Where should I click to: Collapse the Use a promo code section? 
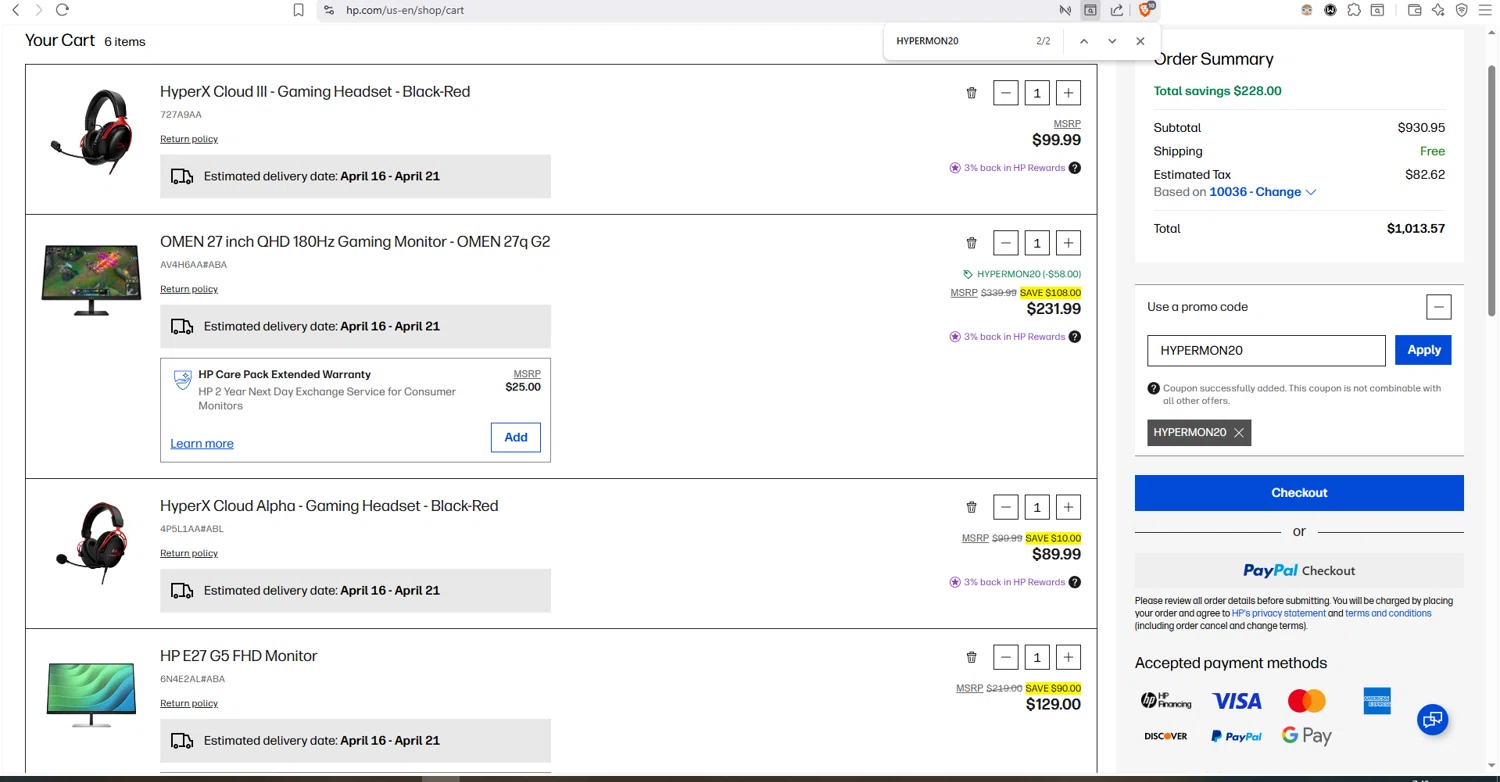click(x=1438, y=307)
